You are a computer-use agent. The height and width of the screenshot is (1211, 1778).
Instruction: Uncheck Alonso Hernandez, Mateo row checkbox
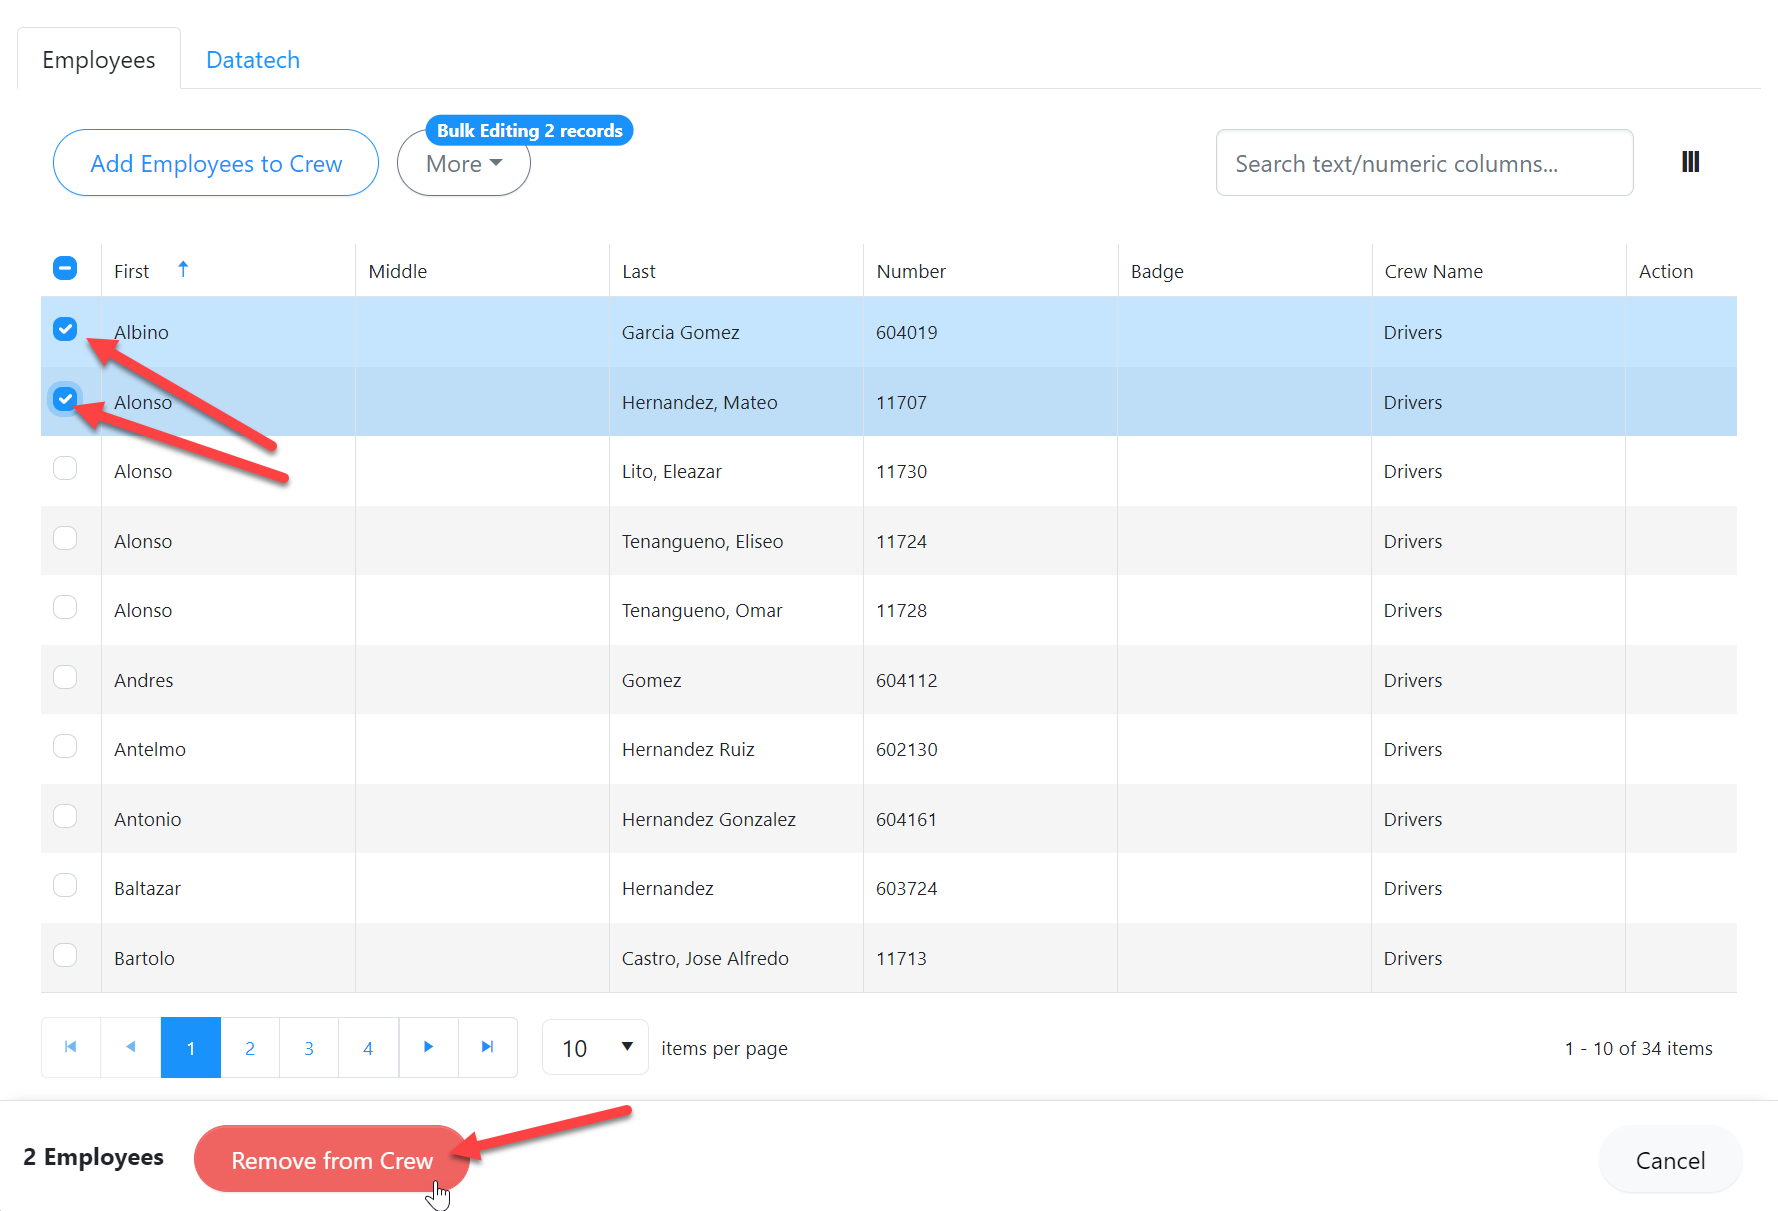coord(65,399)
